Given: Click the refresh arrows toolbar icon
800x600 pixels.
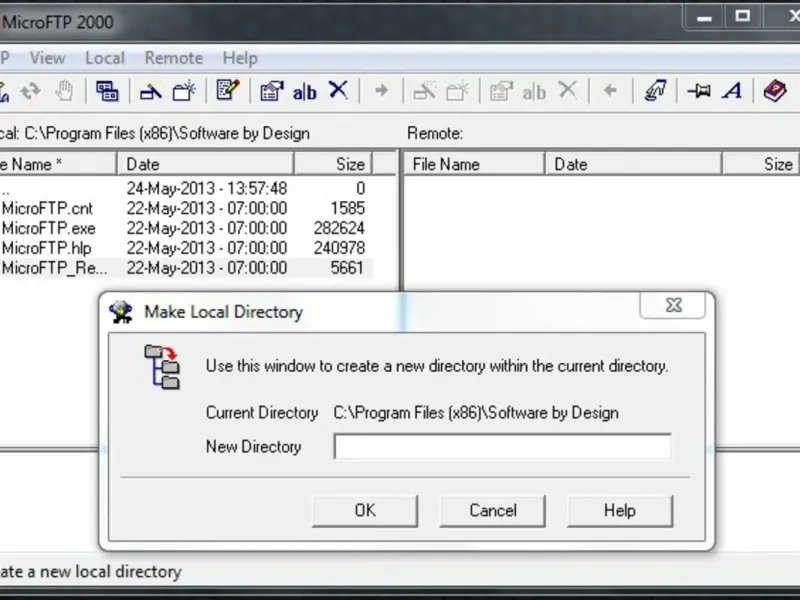Looking at the screenshot, I should coord(31,91).
